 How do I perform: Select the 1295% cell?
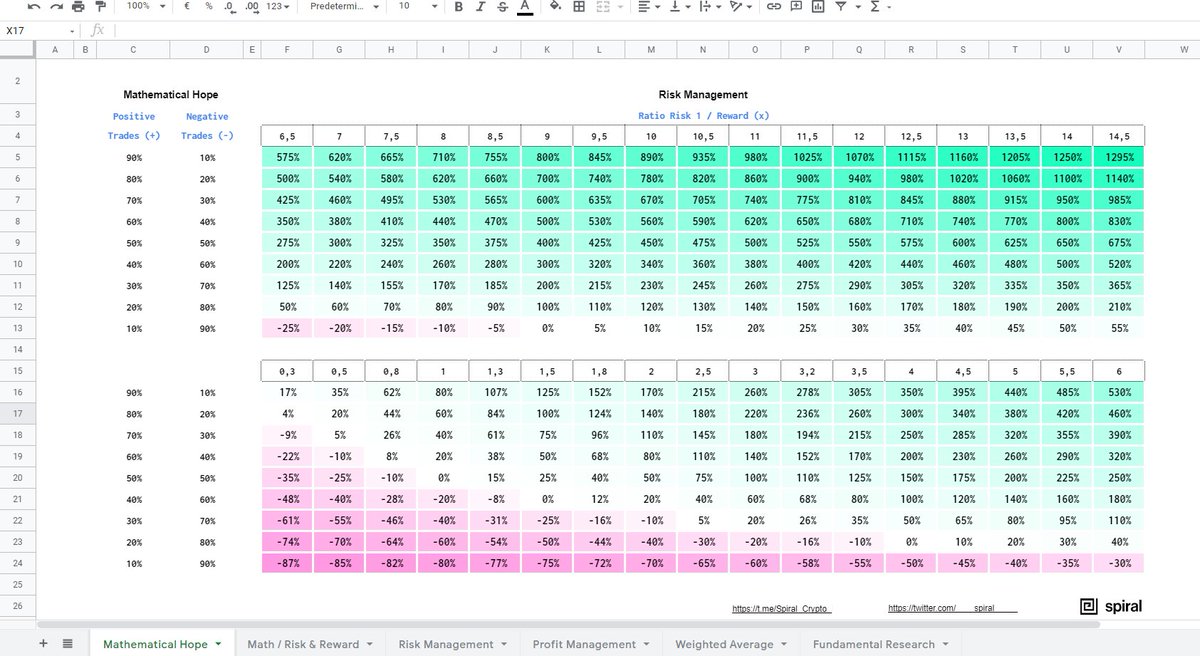tap(1117, 157)
